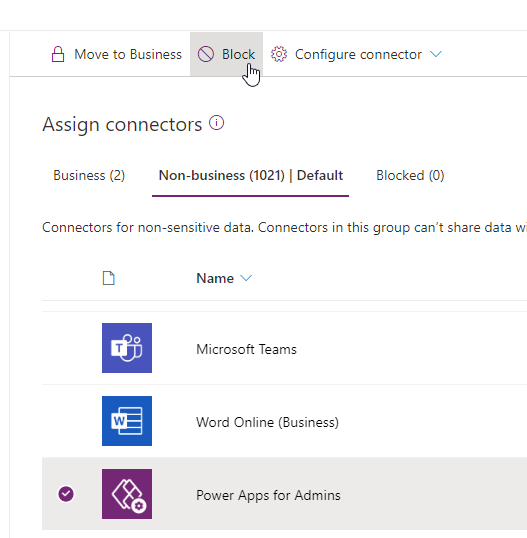Click the Word Online connector icon
Viewport: 527px width, 538px height.
tap(127, 421)
